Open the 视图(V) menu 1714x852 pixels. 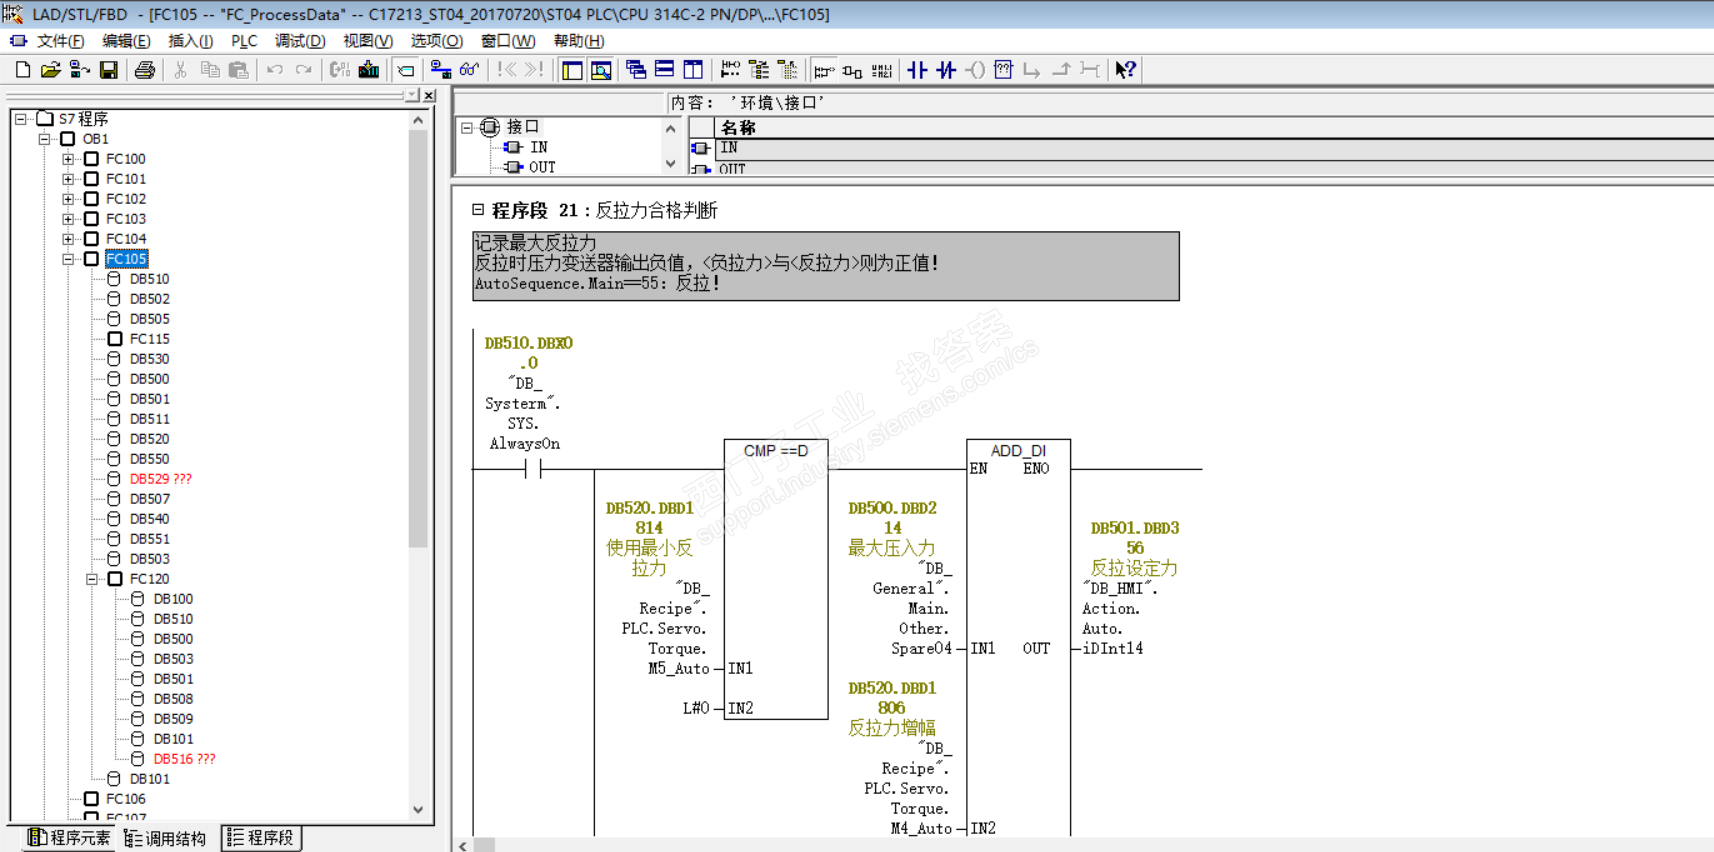[368, 41]
